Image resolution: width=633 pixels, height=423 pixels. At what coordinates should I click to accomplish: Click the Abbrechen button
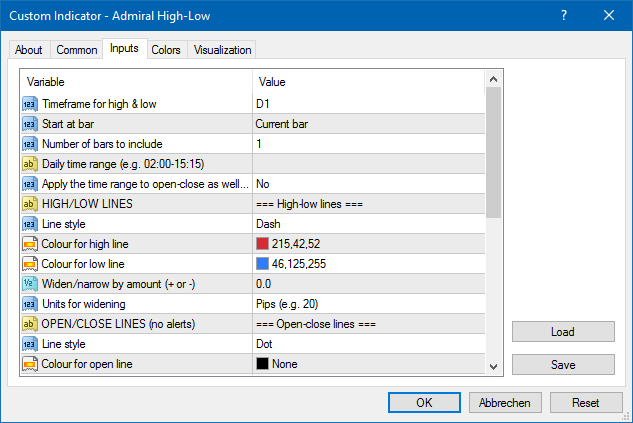(x=505, y=402)
